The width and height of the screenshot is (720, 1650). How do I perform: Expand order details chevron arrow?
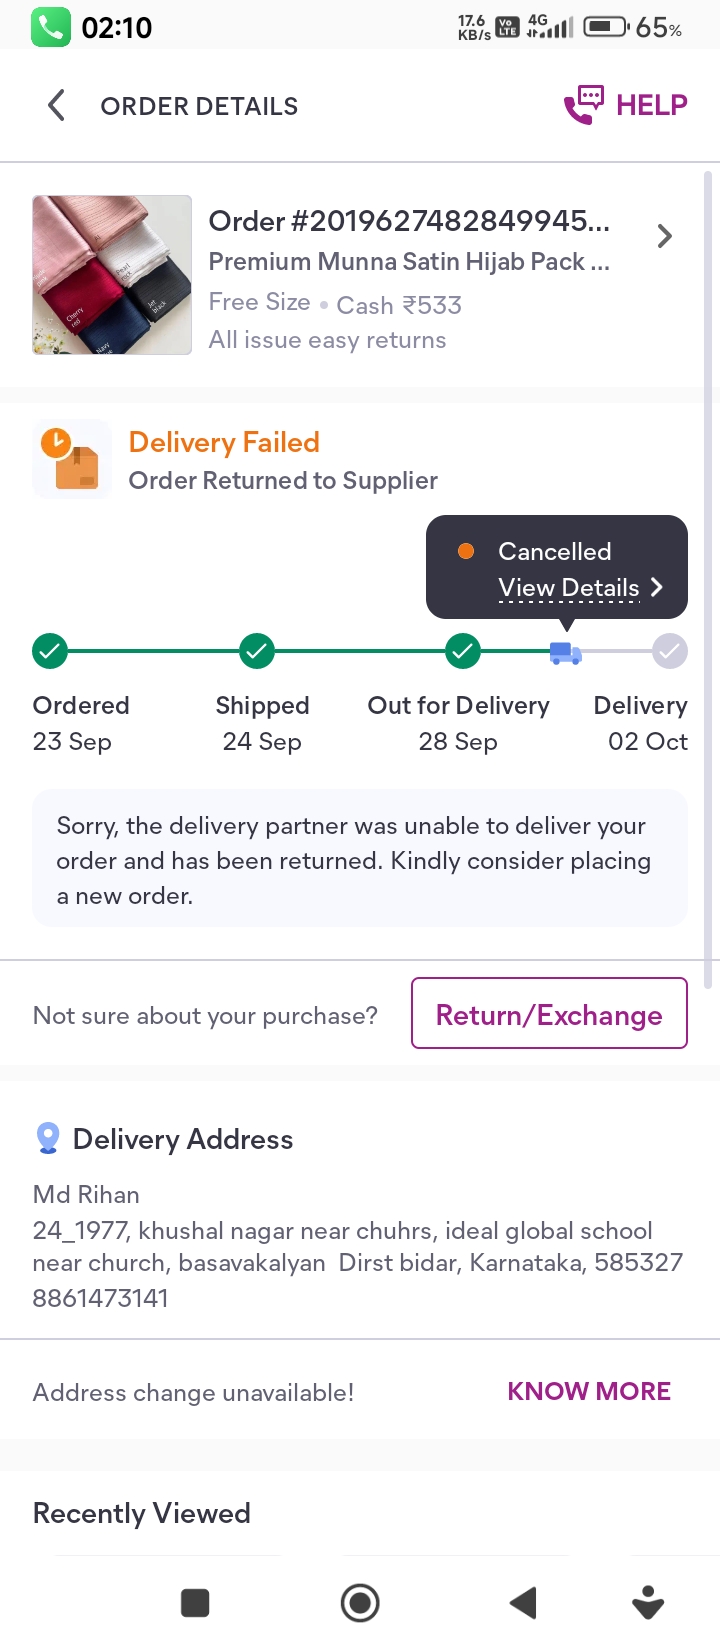[664, 236]
